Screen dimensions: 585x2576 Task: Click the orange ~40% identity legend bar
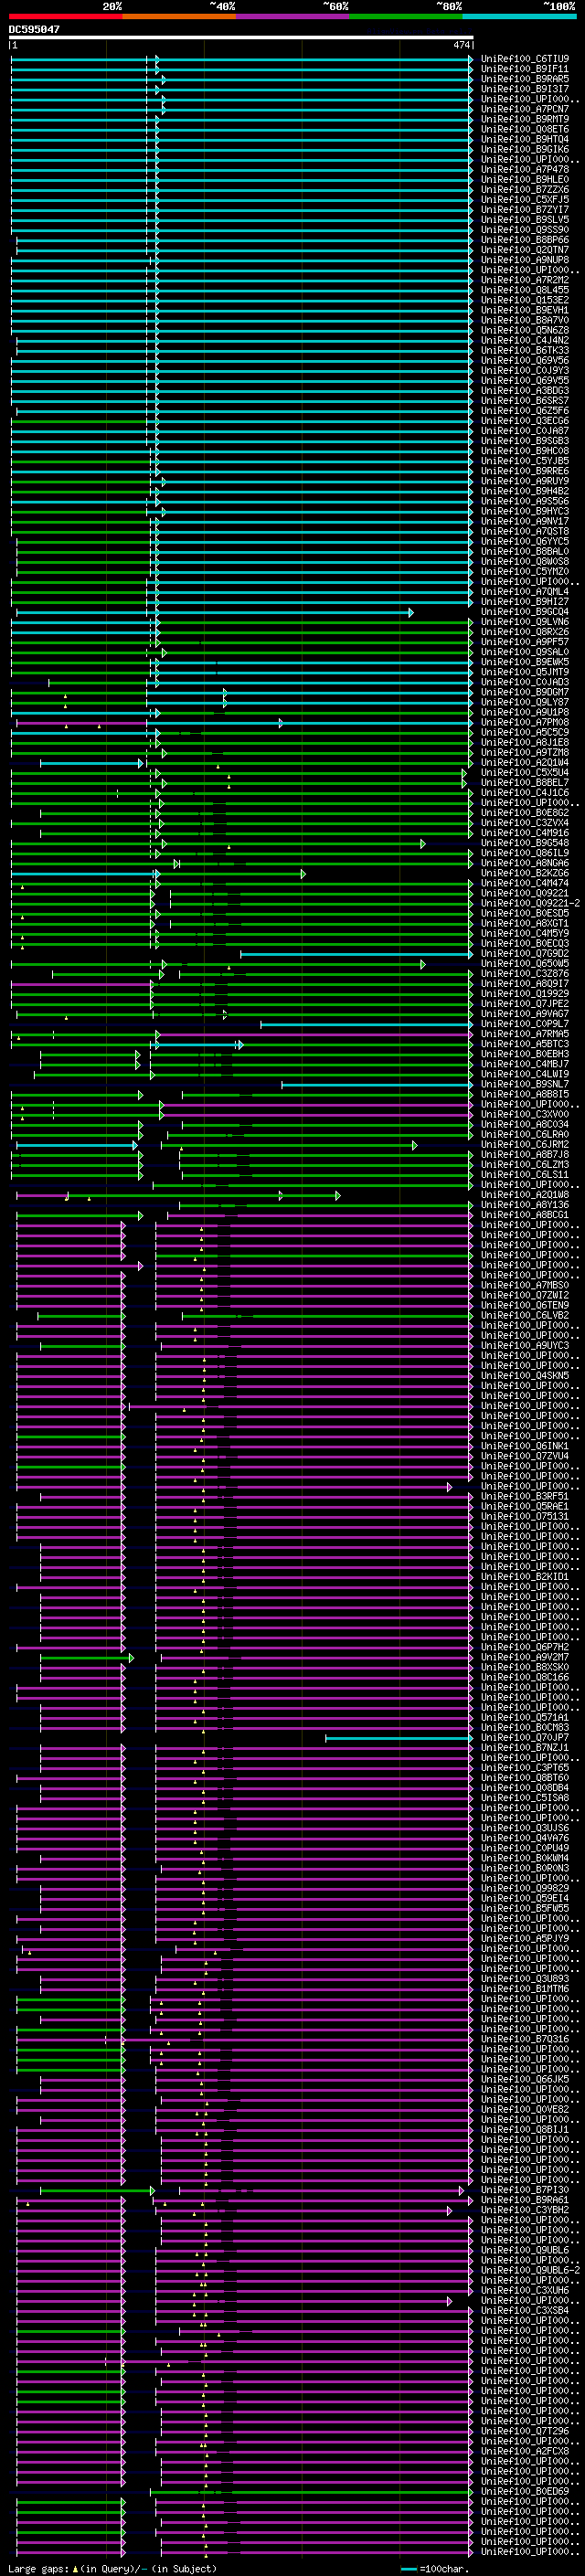coord(179,16)
